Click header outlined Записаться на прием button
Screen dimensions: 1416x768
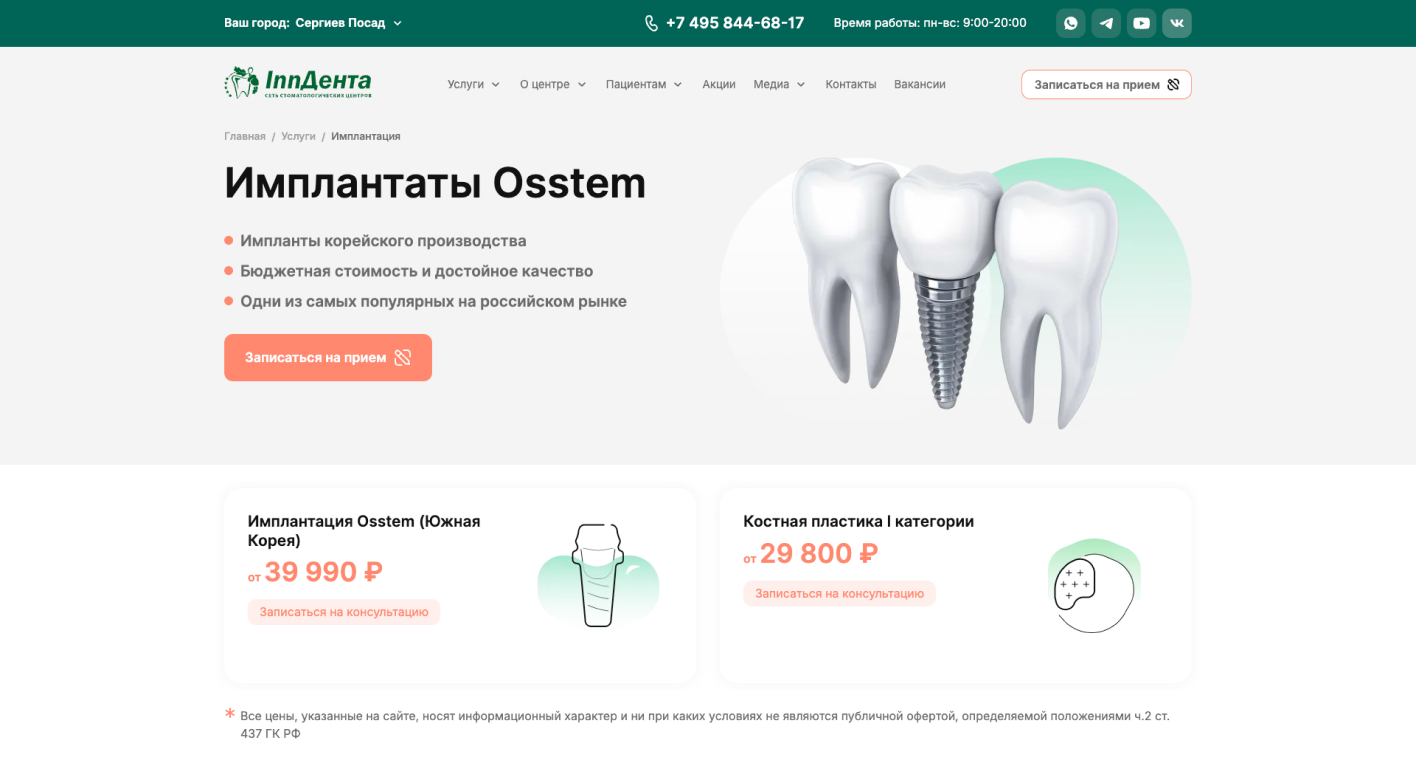pyautogui.click(x=1106, y=84)
